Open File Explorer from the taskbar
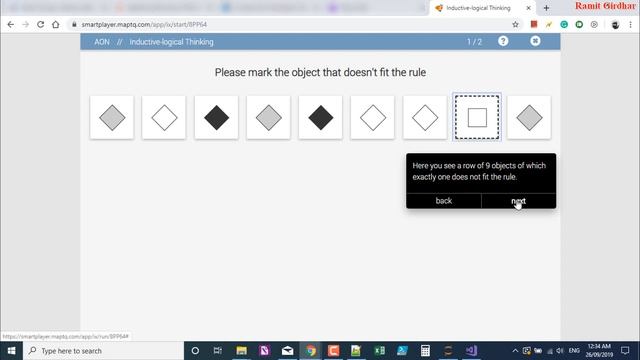Image resolution: width=640 pixels, height=360 pixels. (242, 351)
